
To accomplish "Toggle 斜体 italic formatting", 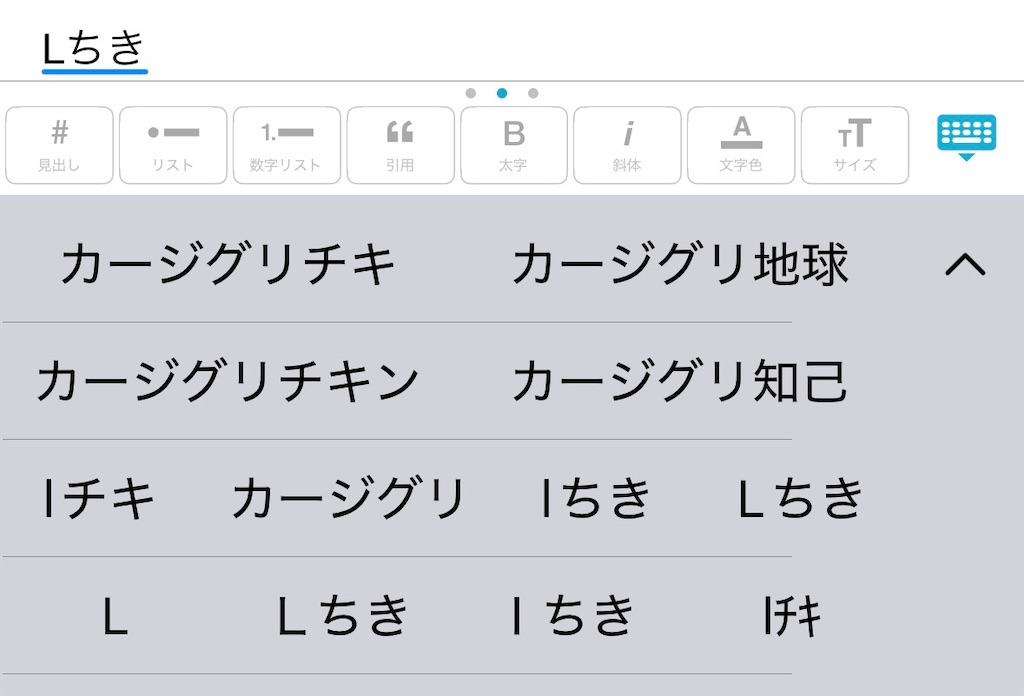I will [628, 145].
